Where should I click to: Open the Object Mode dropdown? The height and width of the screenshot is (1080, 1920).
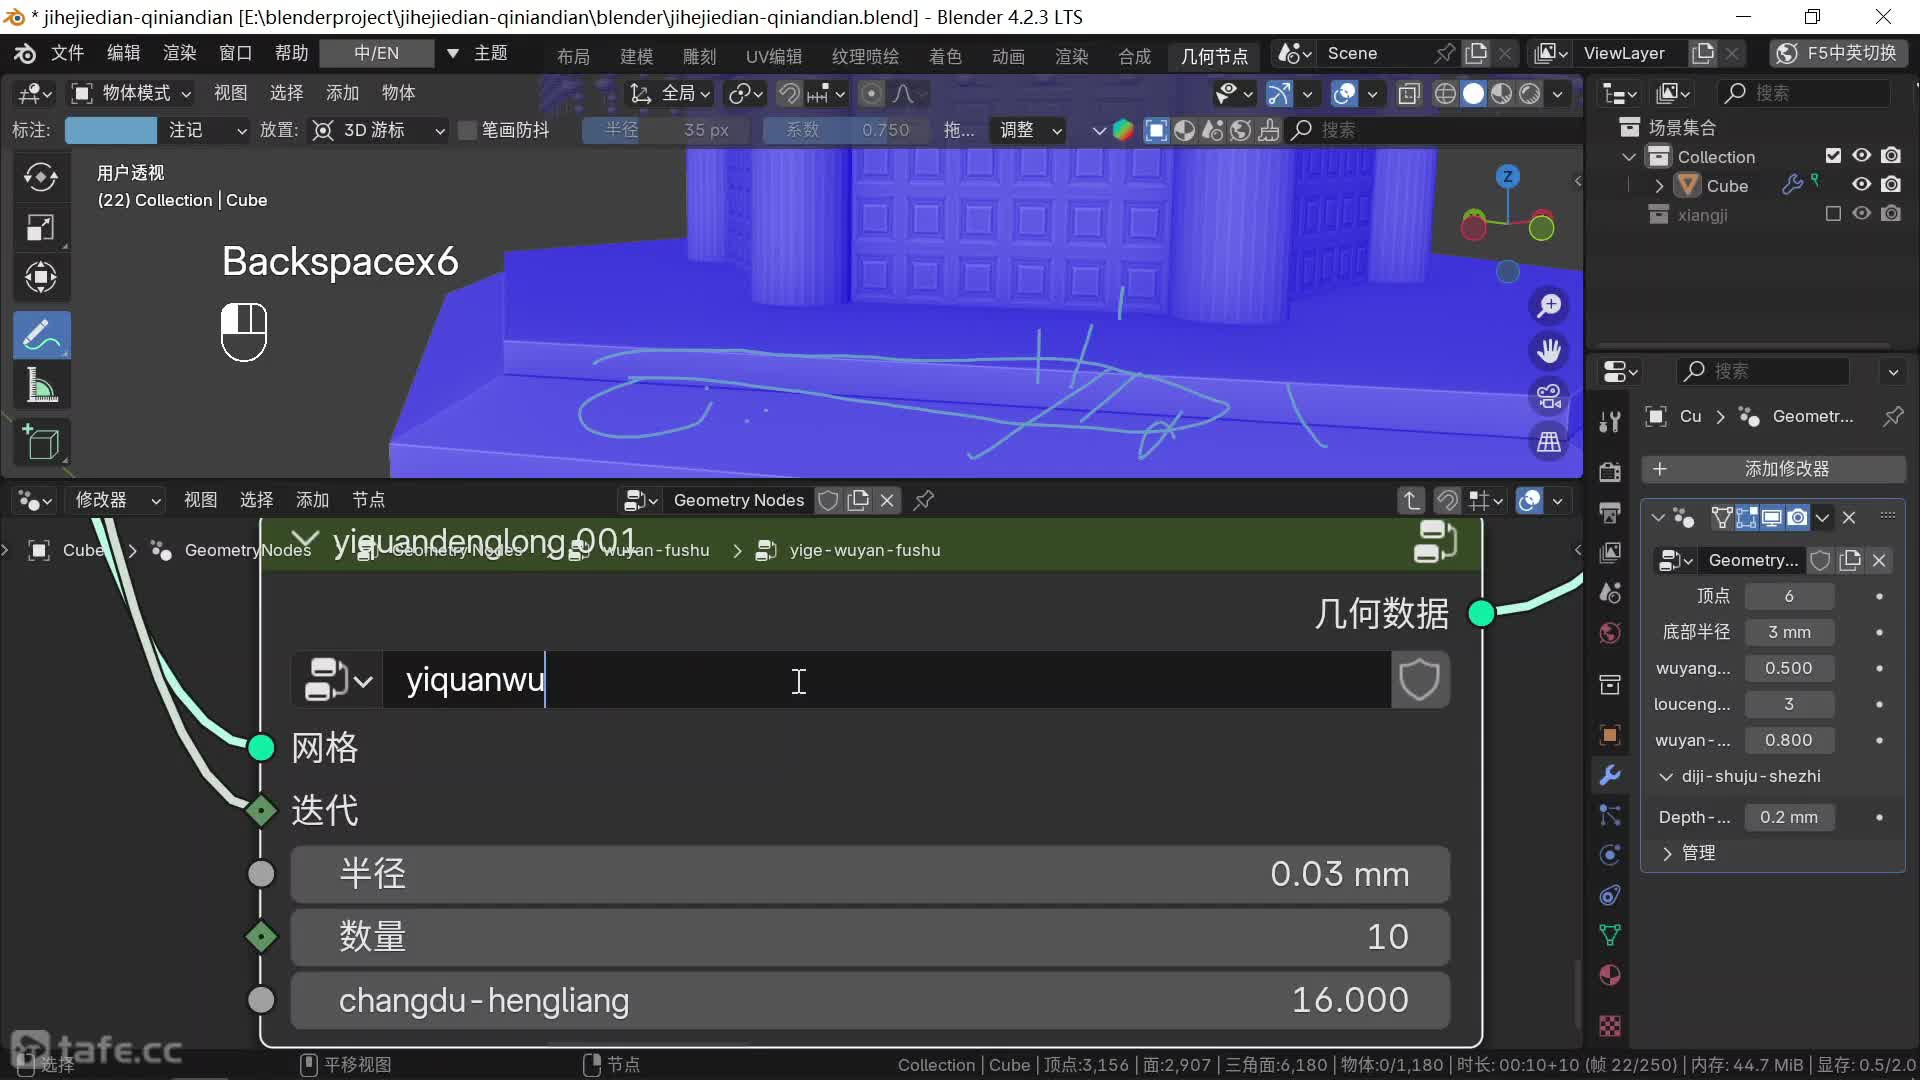[x=131, y=93]
